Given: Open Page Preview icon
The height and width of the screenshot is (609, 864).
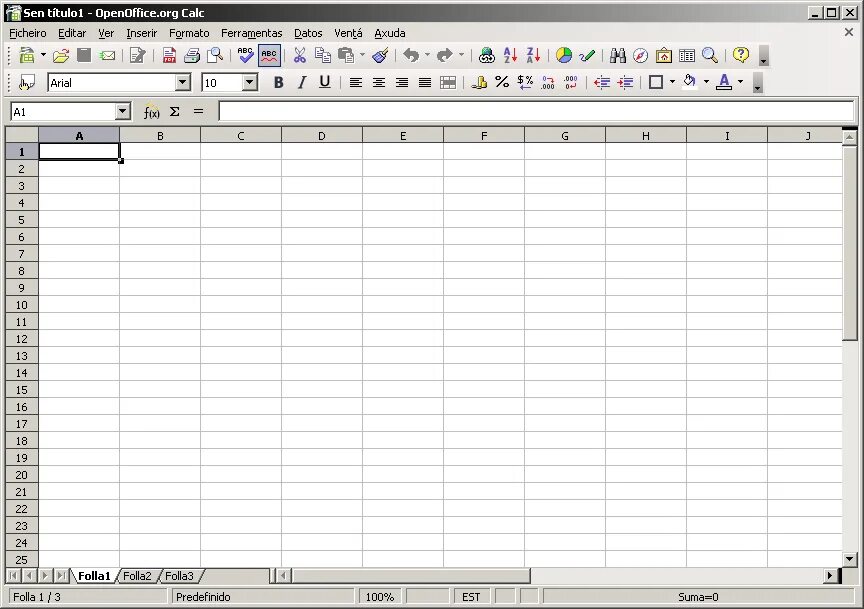Looking at the screenshot, I should coord(215,55).
